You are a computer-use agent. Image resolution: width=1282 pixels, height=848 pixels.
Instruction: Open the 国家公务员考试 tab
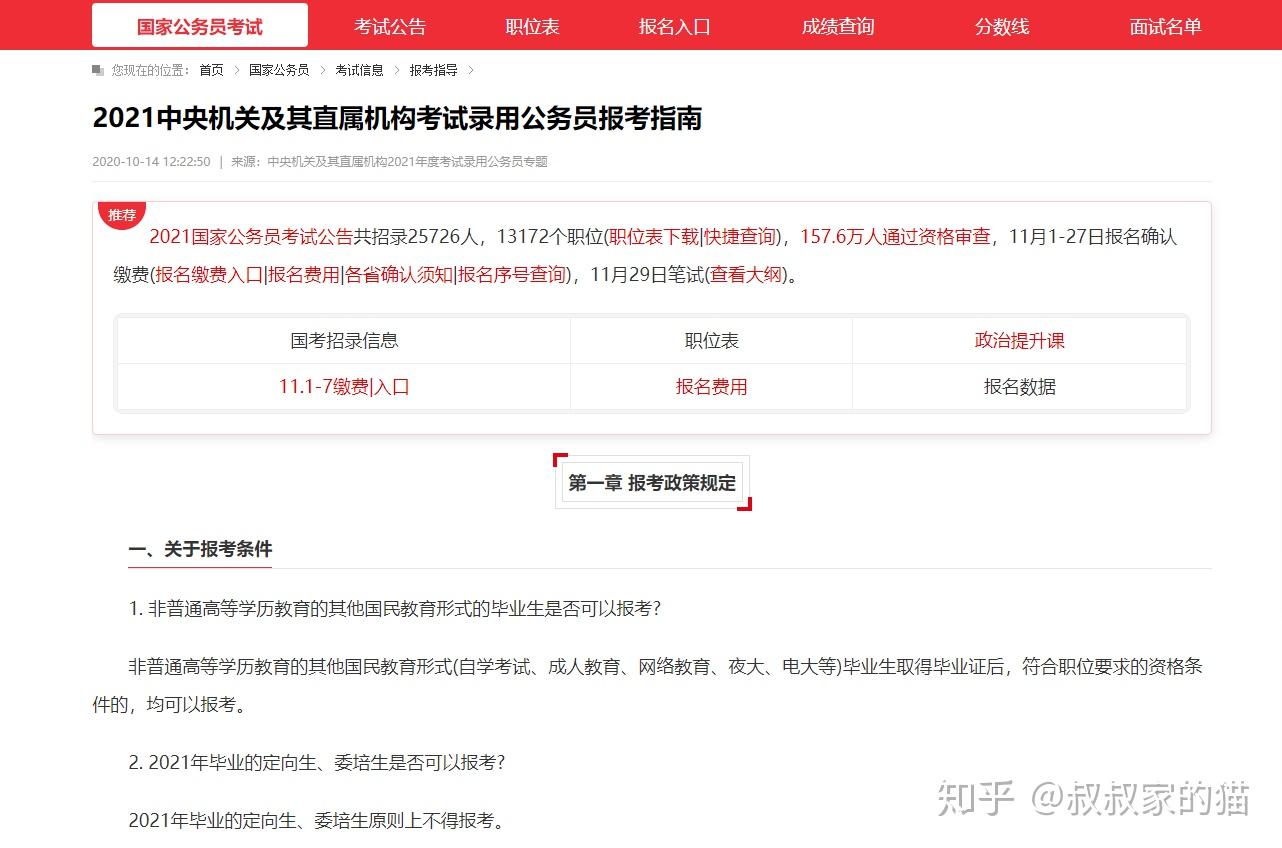click(x=200, y=26)
